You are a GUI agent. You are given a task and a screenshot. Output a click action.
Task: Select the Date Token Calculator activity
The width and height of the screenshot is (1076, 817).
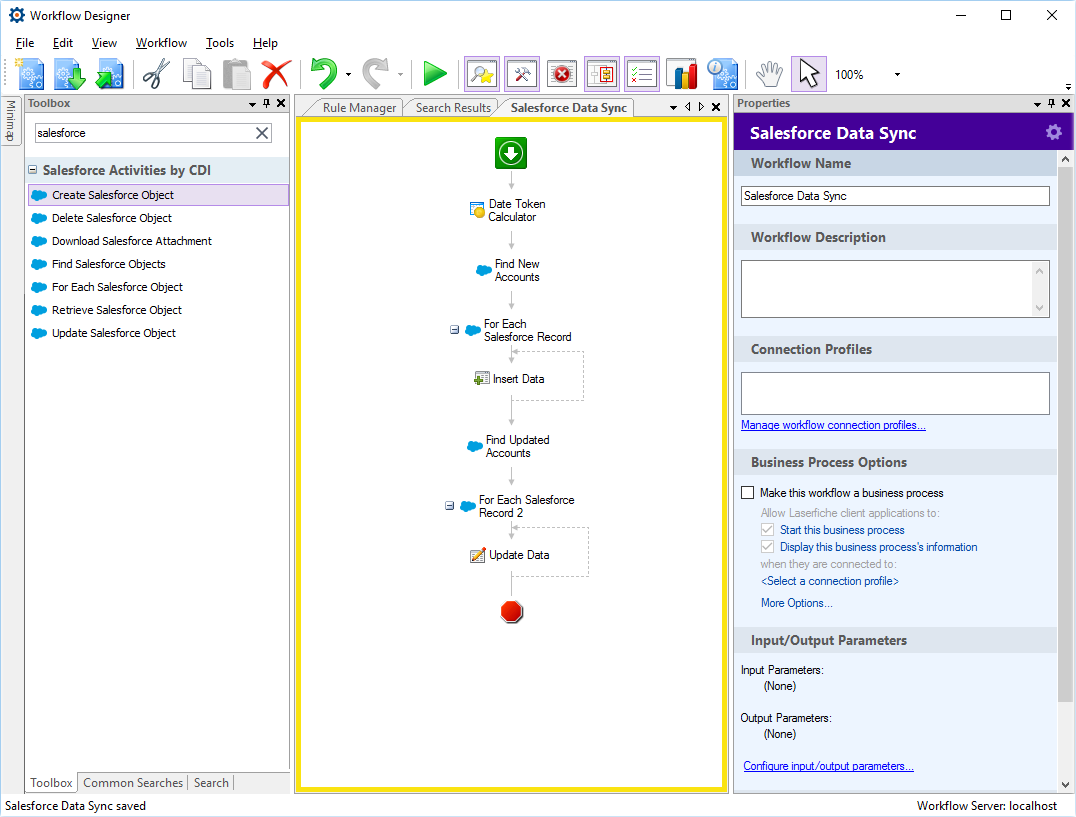(508, 211)
